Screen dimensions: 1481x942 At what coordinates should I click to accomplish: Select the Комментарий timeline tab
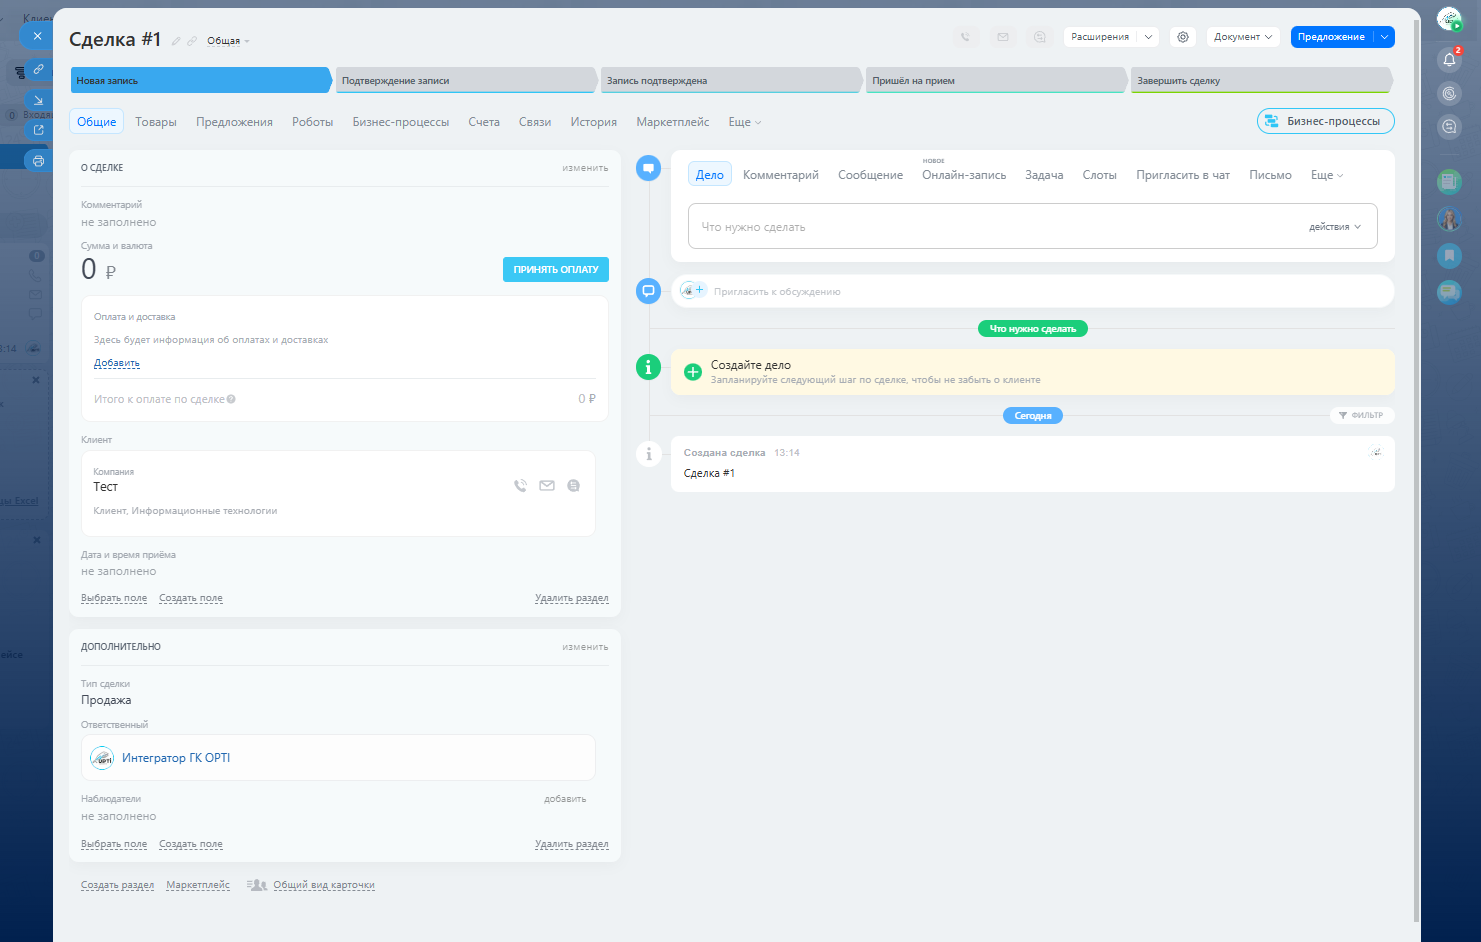pos(780,175)
